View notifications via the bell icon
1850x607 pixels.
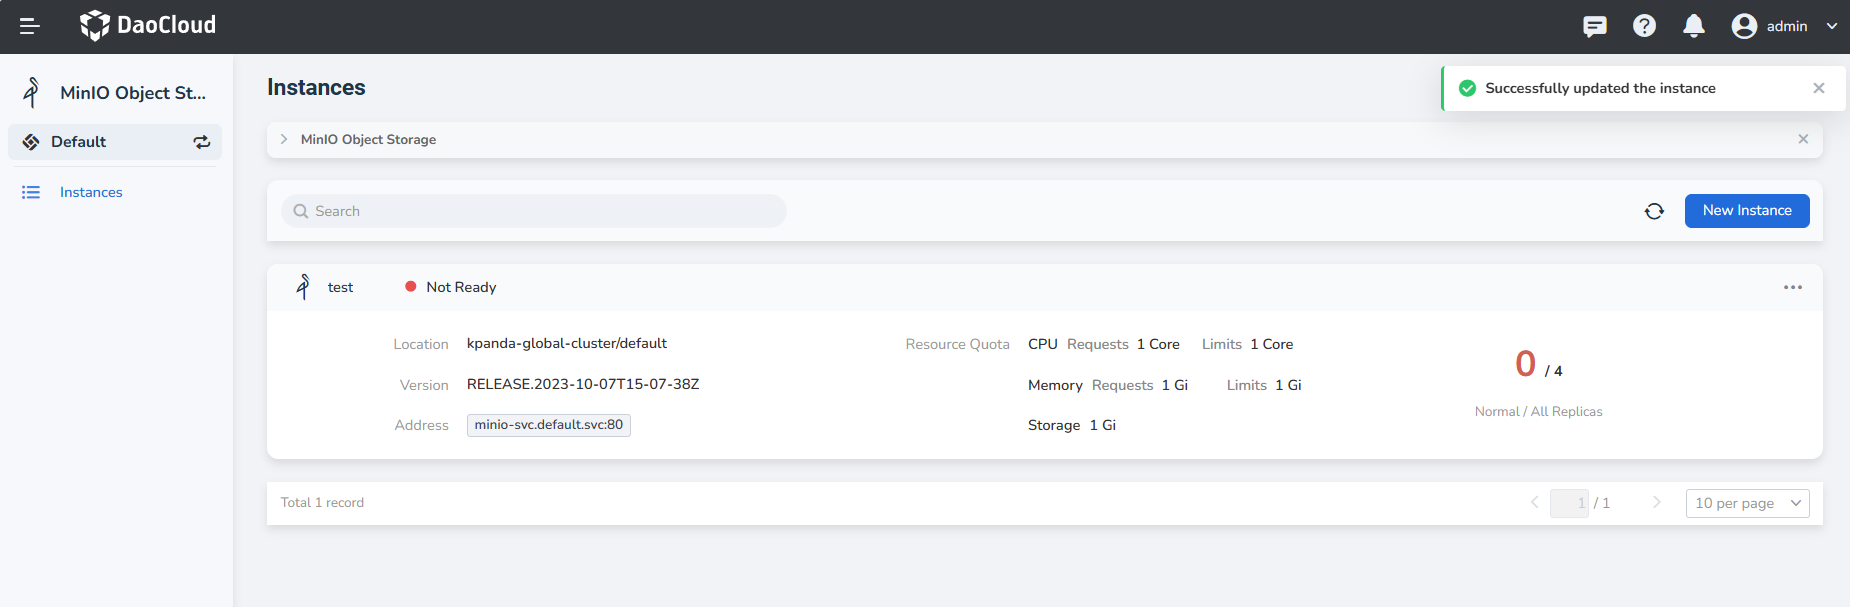[1693, 26]
